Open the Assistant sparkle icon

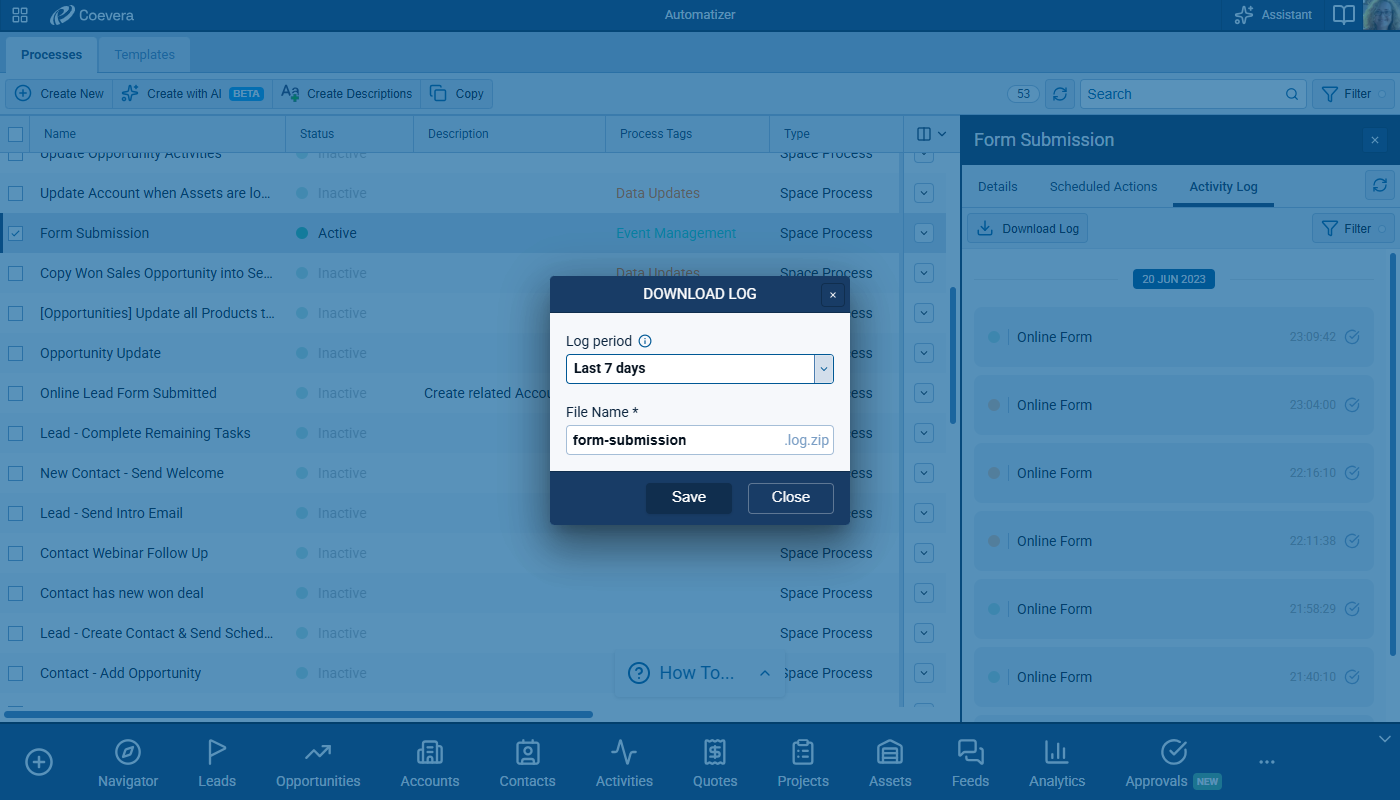click(x=1244, y=15)
